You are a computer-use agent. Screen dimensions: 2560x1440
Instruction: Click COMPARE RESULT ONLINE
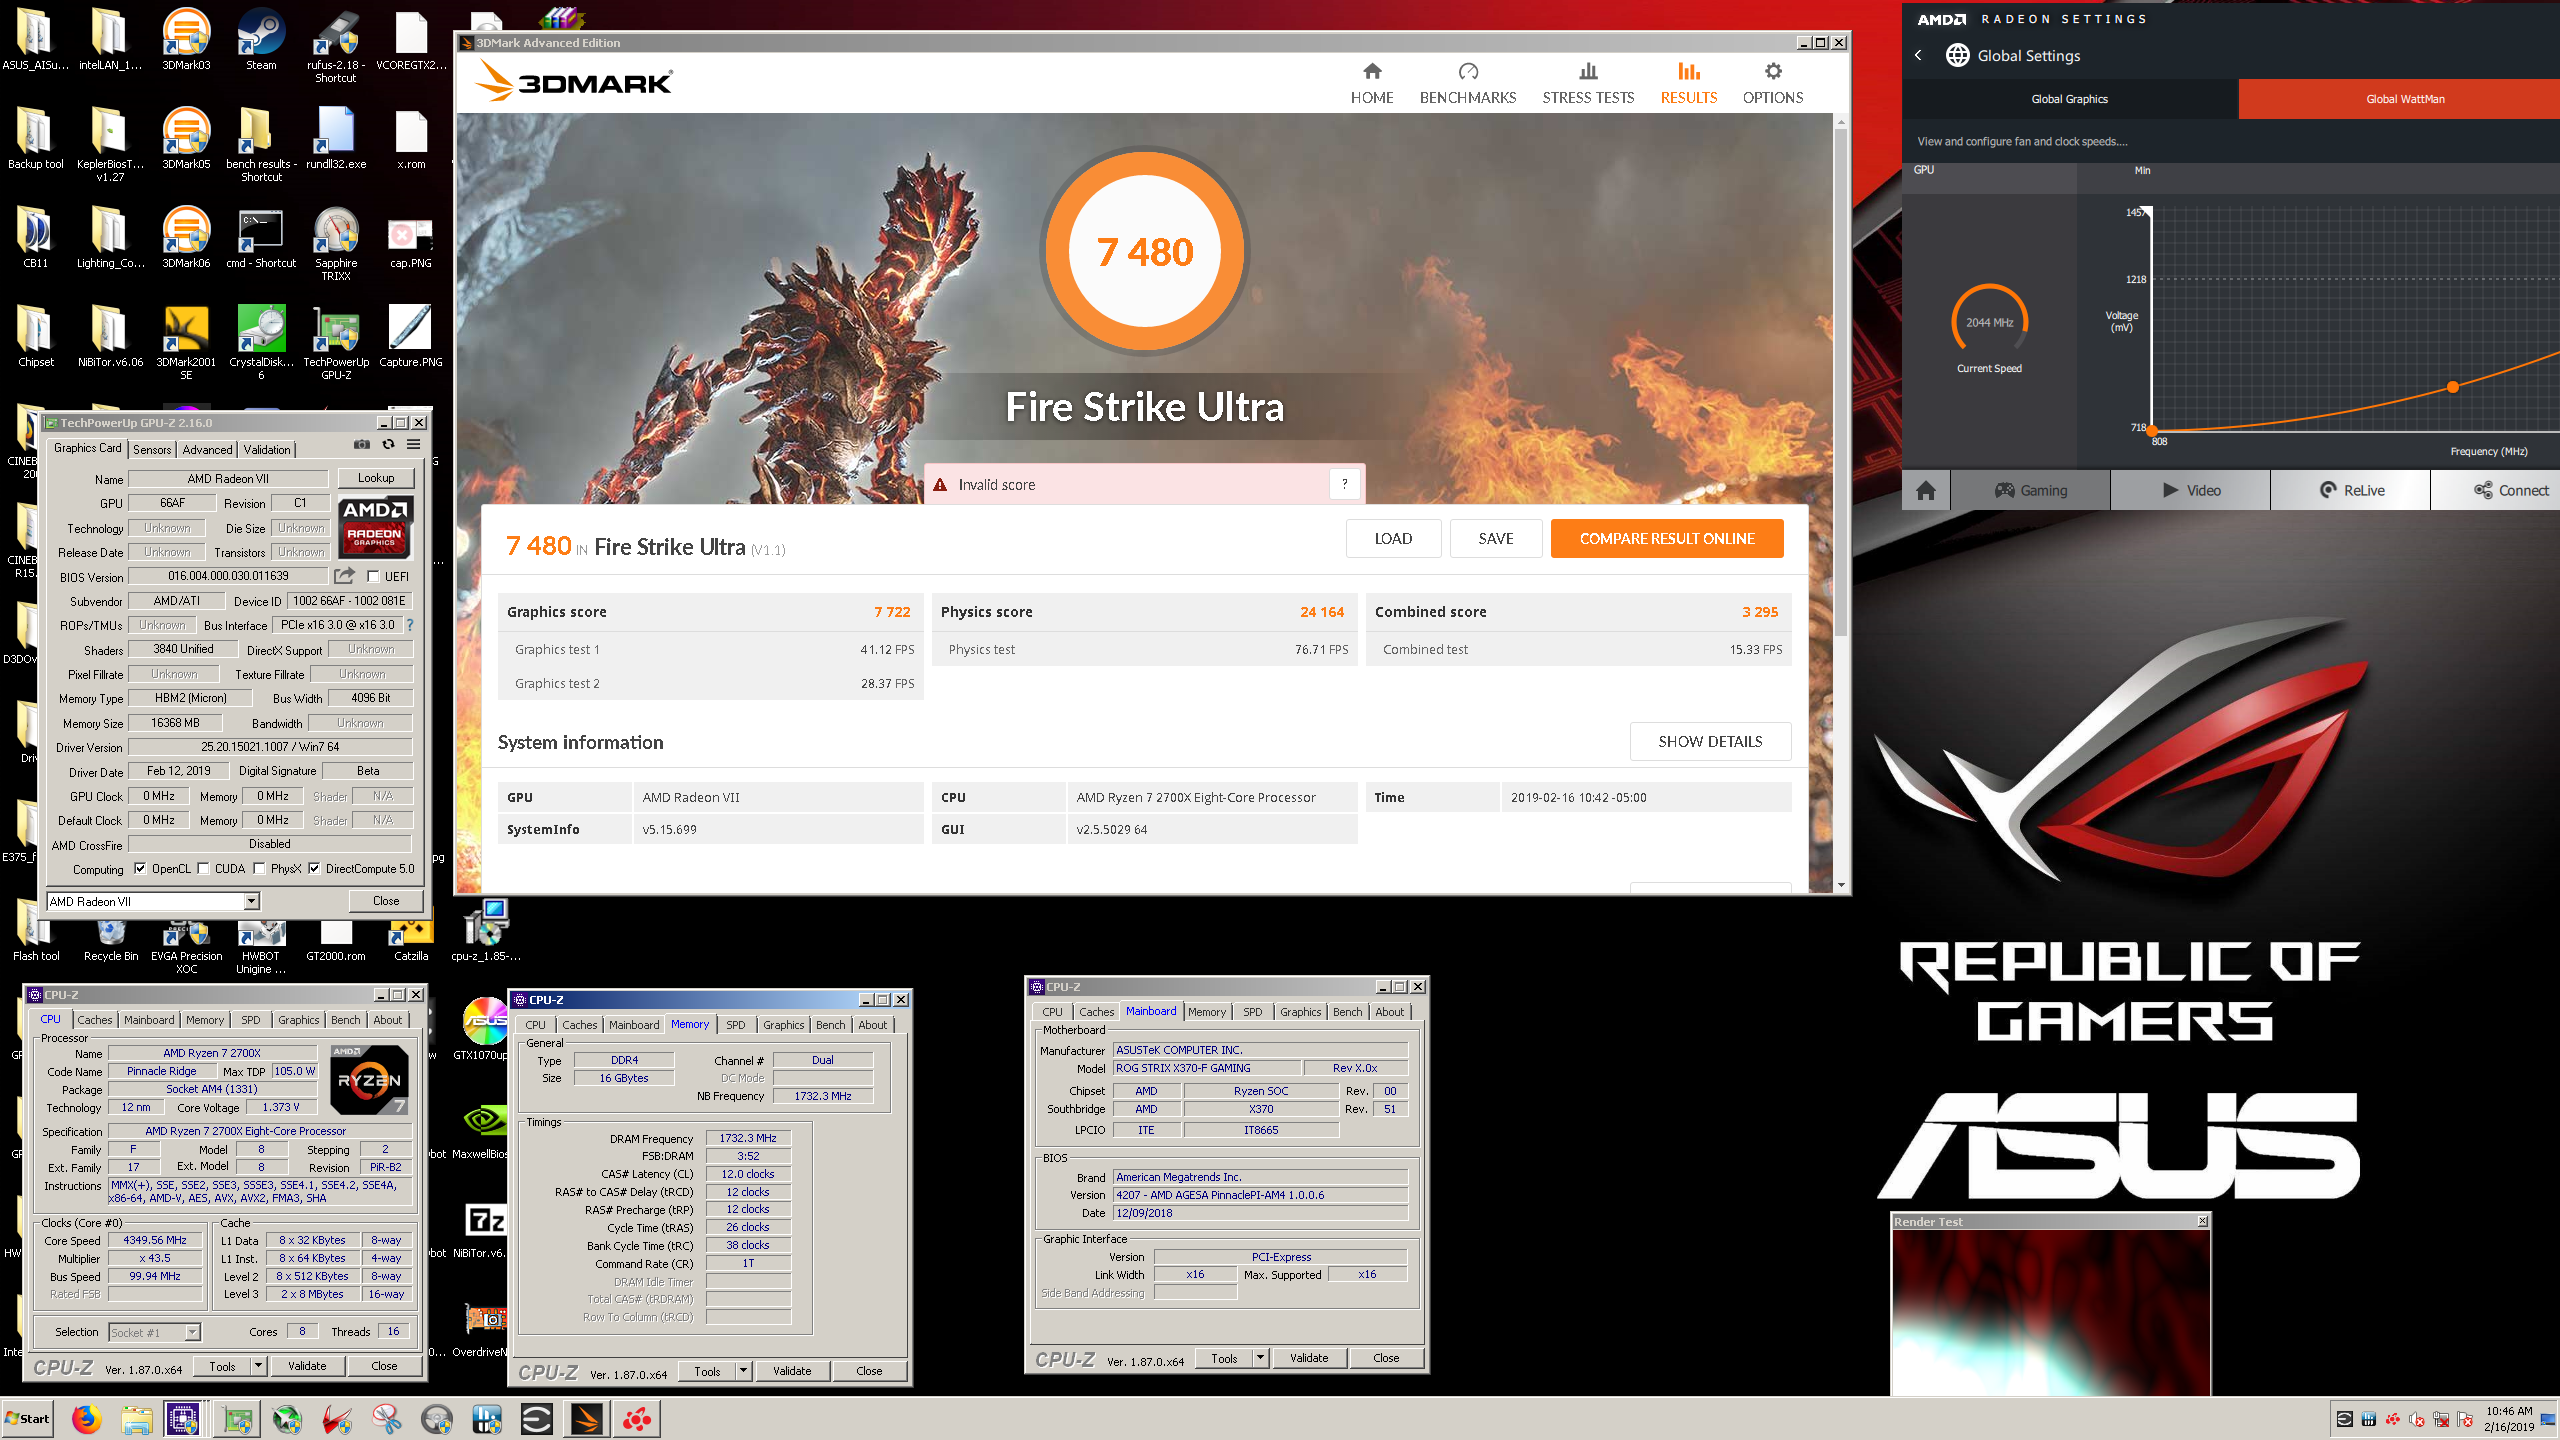(x=1667, y=538)
